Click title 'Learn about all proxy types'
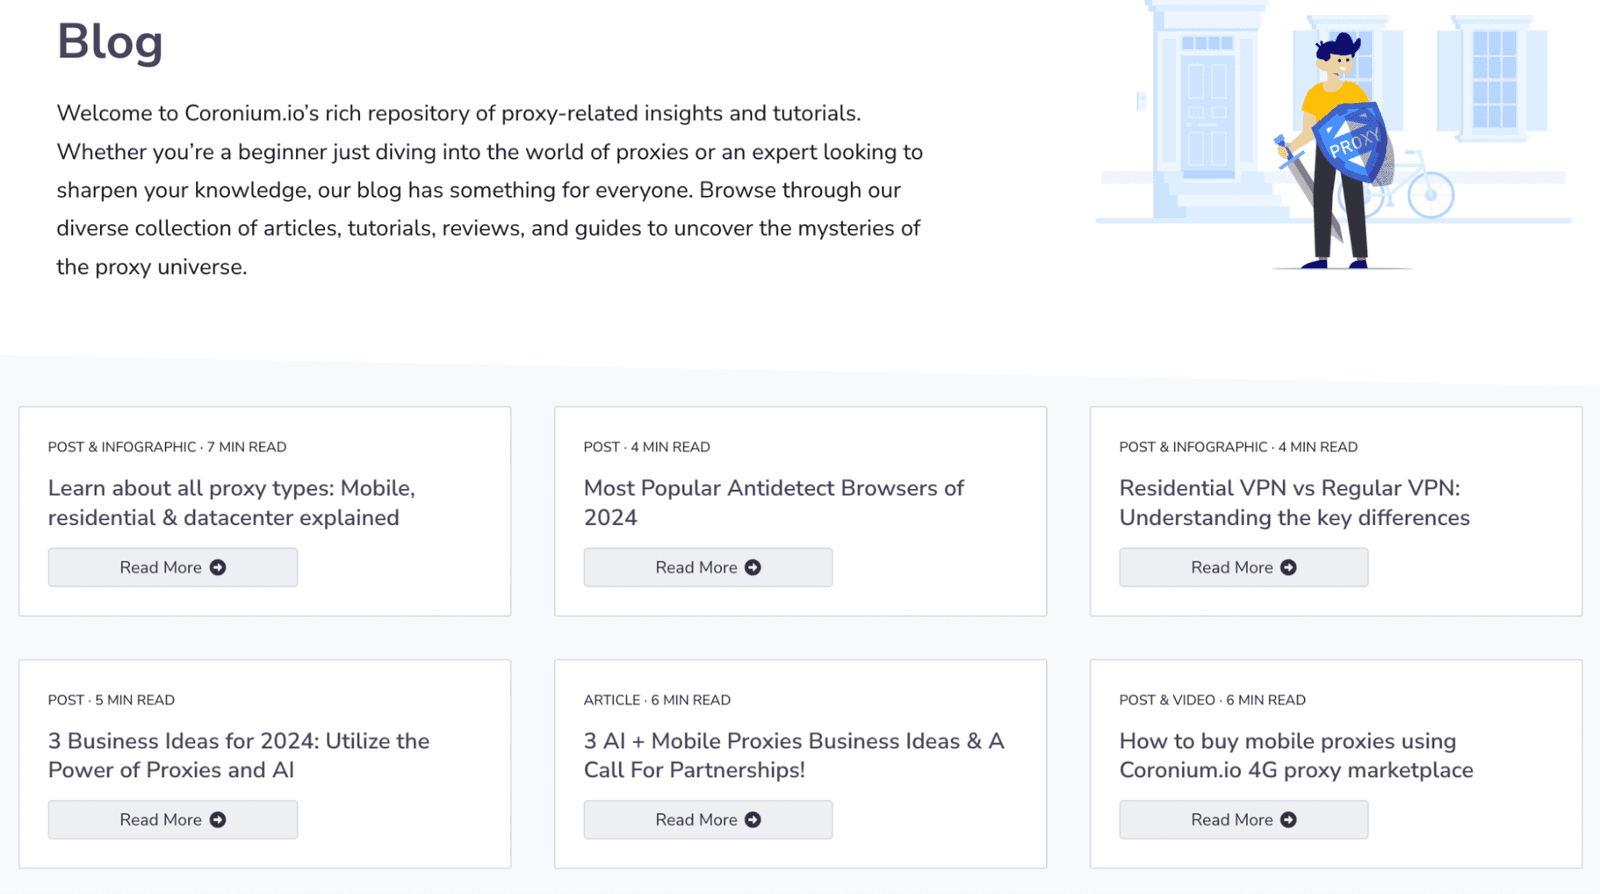 [x=231, y=503]
